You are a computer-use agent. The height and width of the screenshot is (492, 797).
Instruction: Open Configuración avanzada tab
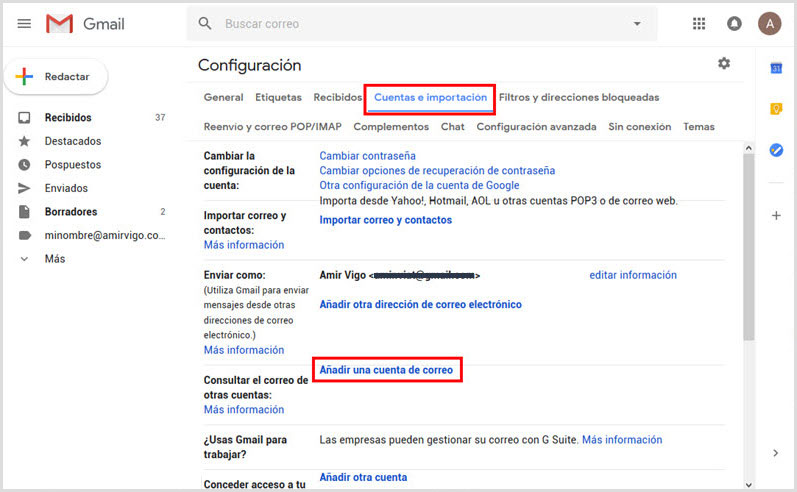[536, 127]
